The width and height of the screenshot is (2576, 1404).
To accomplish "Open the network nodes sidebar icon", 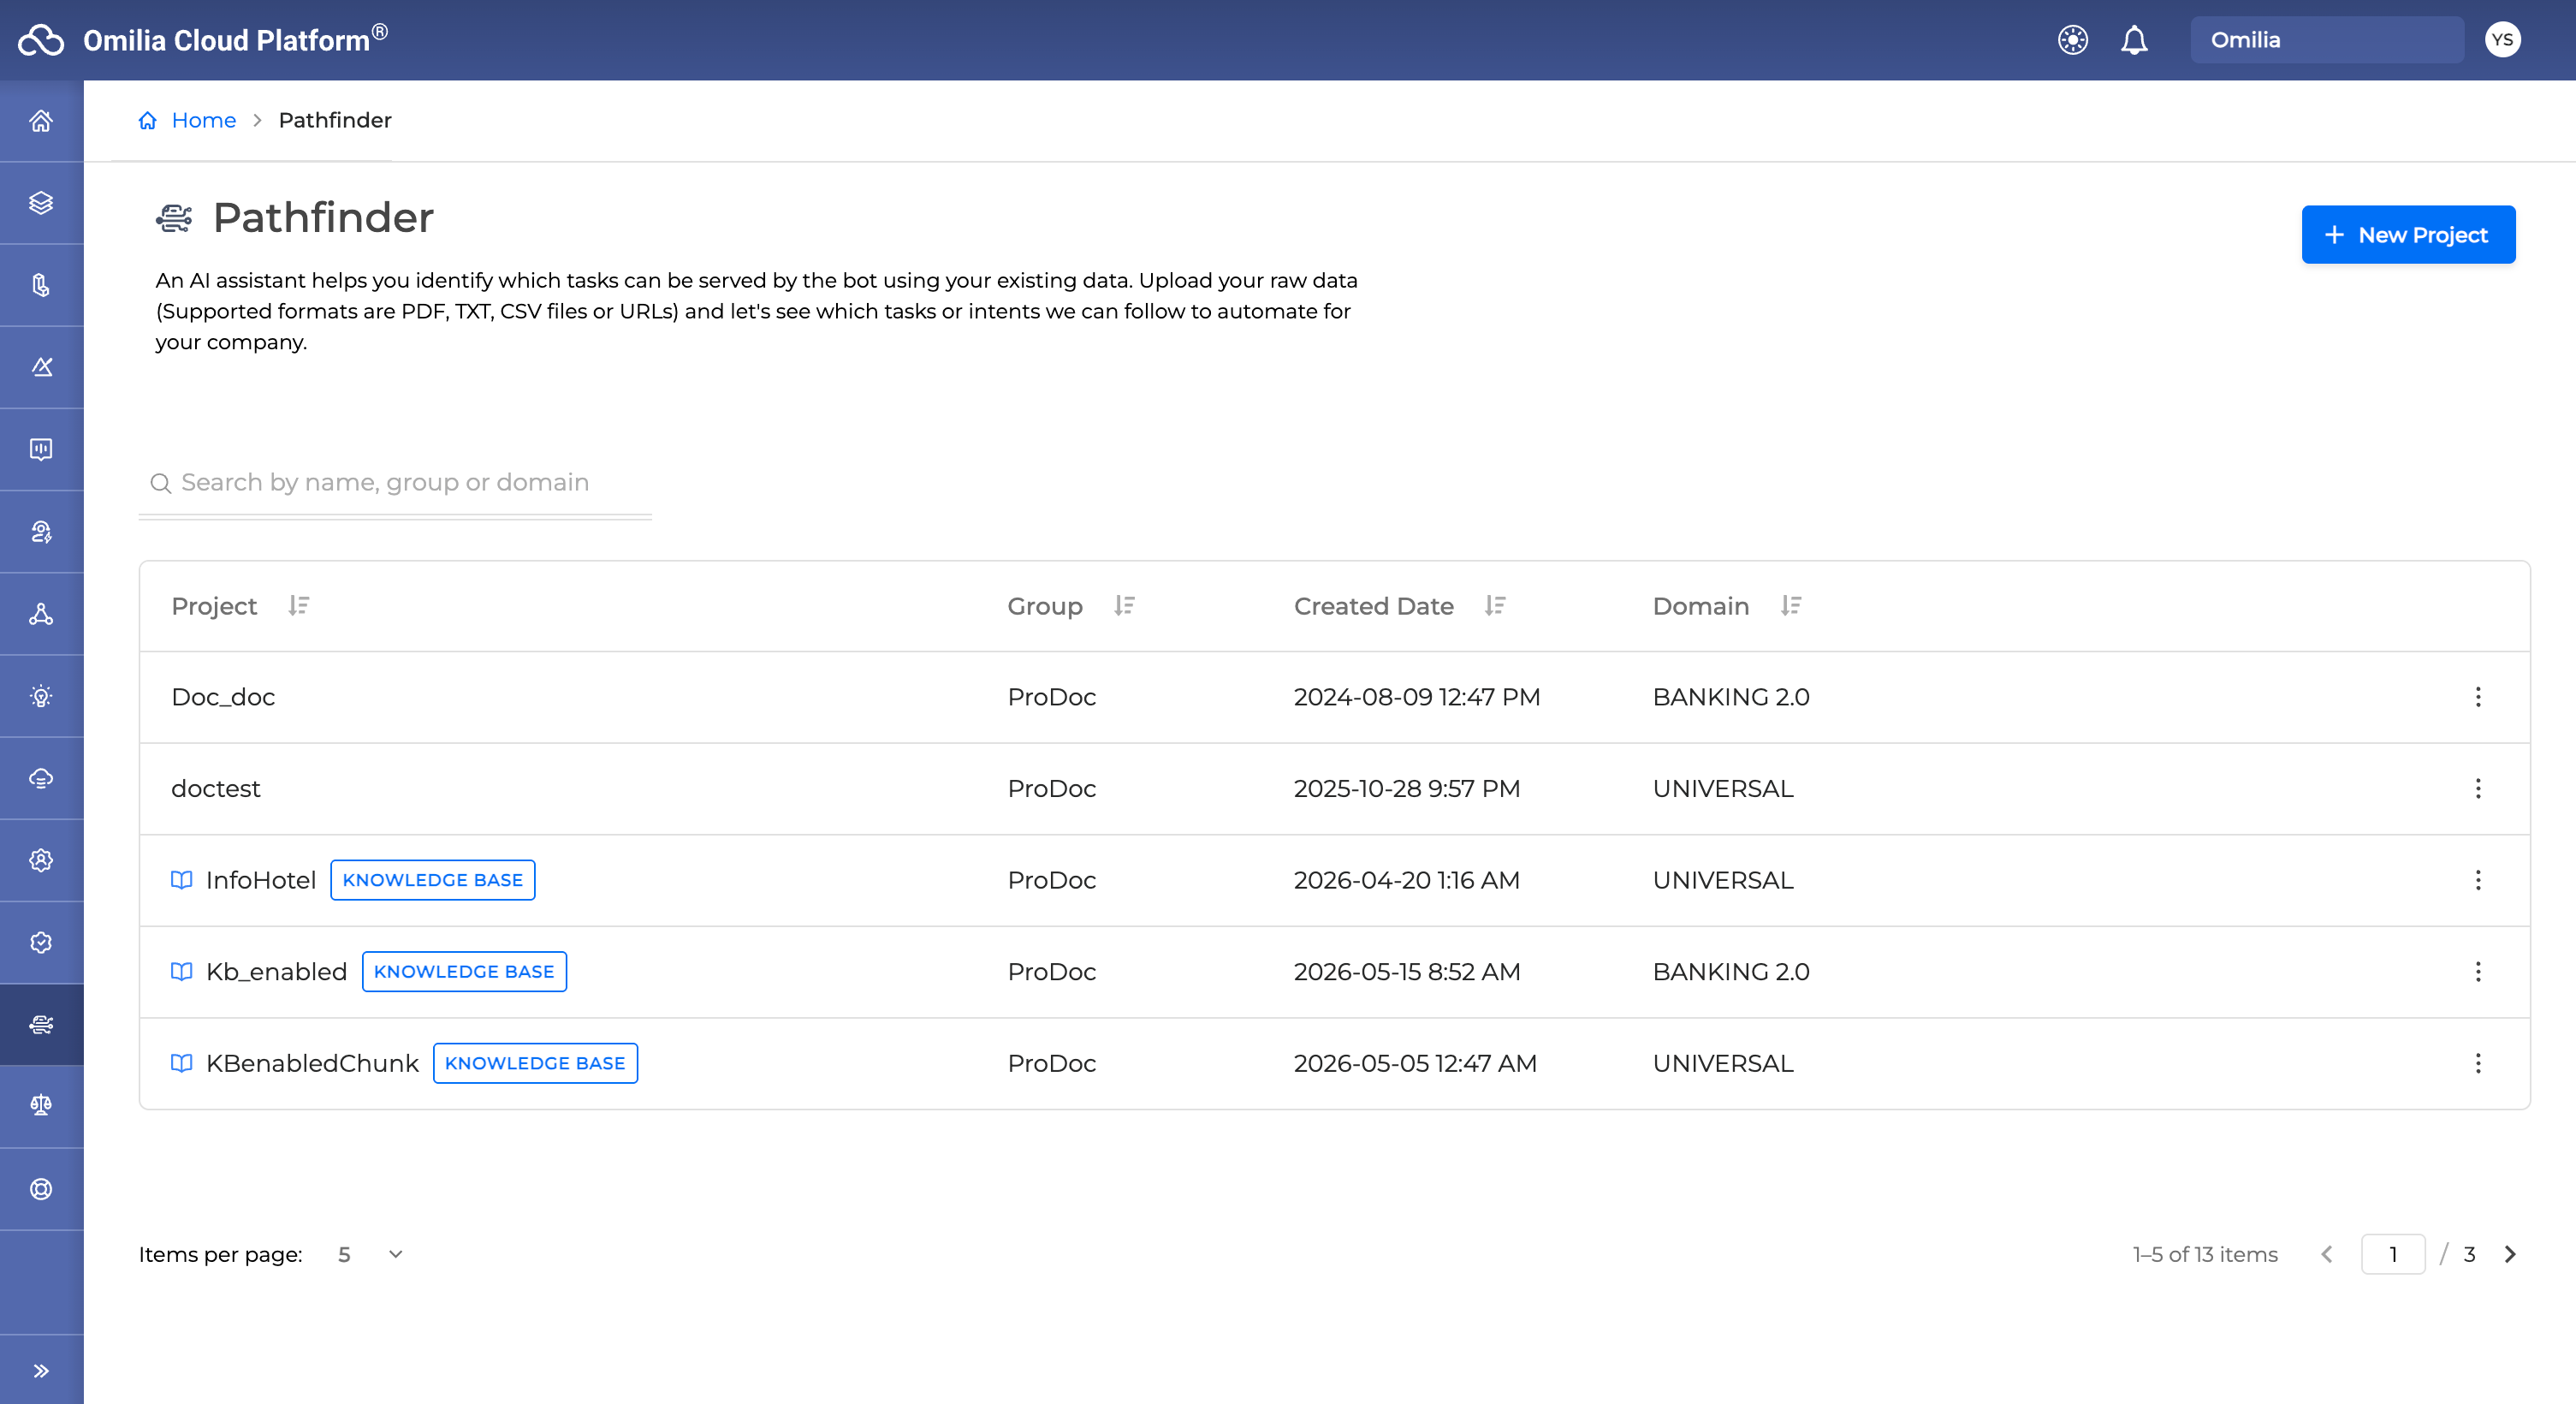I will coord(41,614).
